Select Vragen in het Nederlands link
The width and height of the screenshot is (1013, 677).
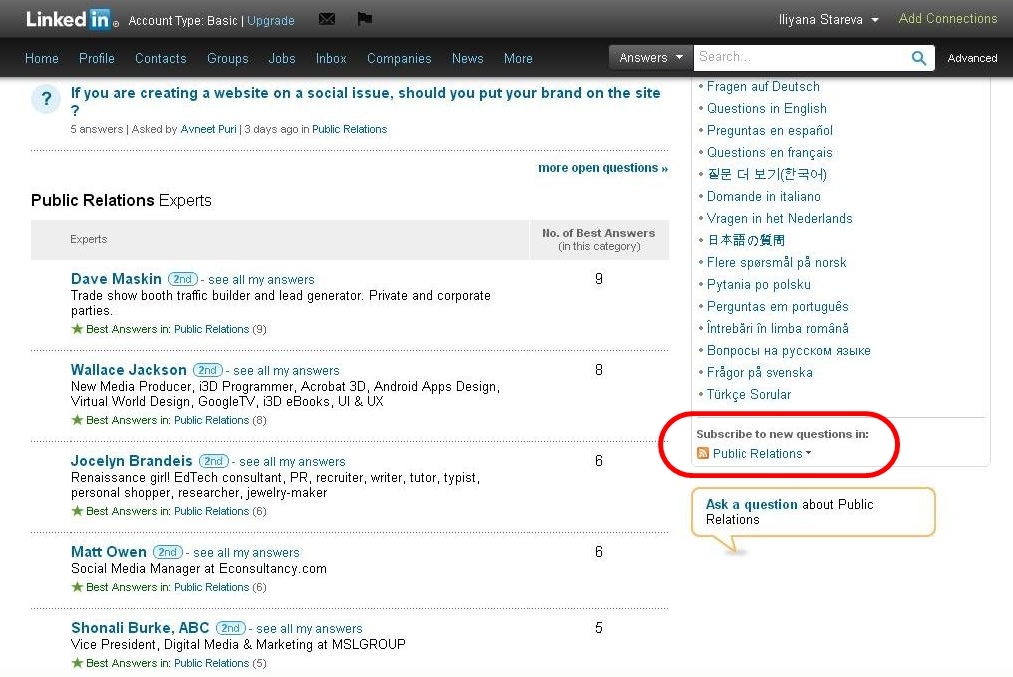[x=779, y=218]
